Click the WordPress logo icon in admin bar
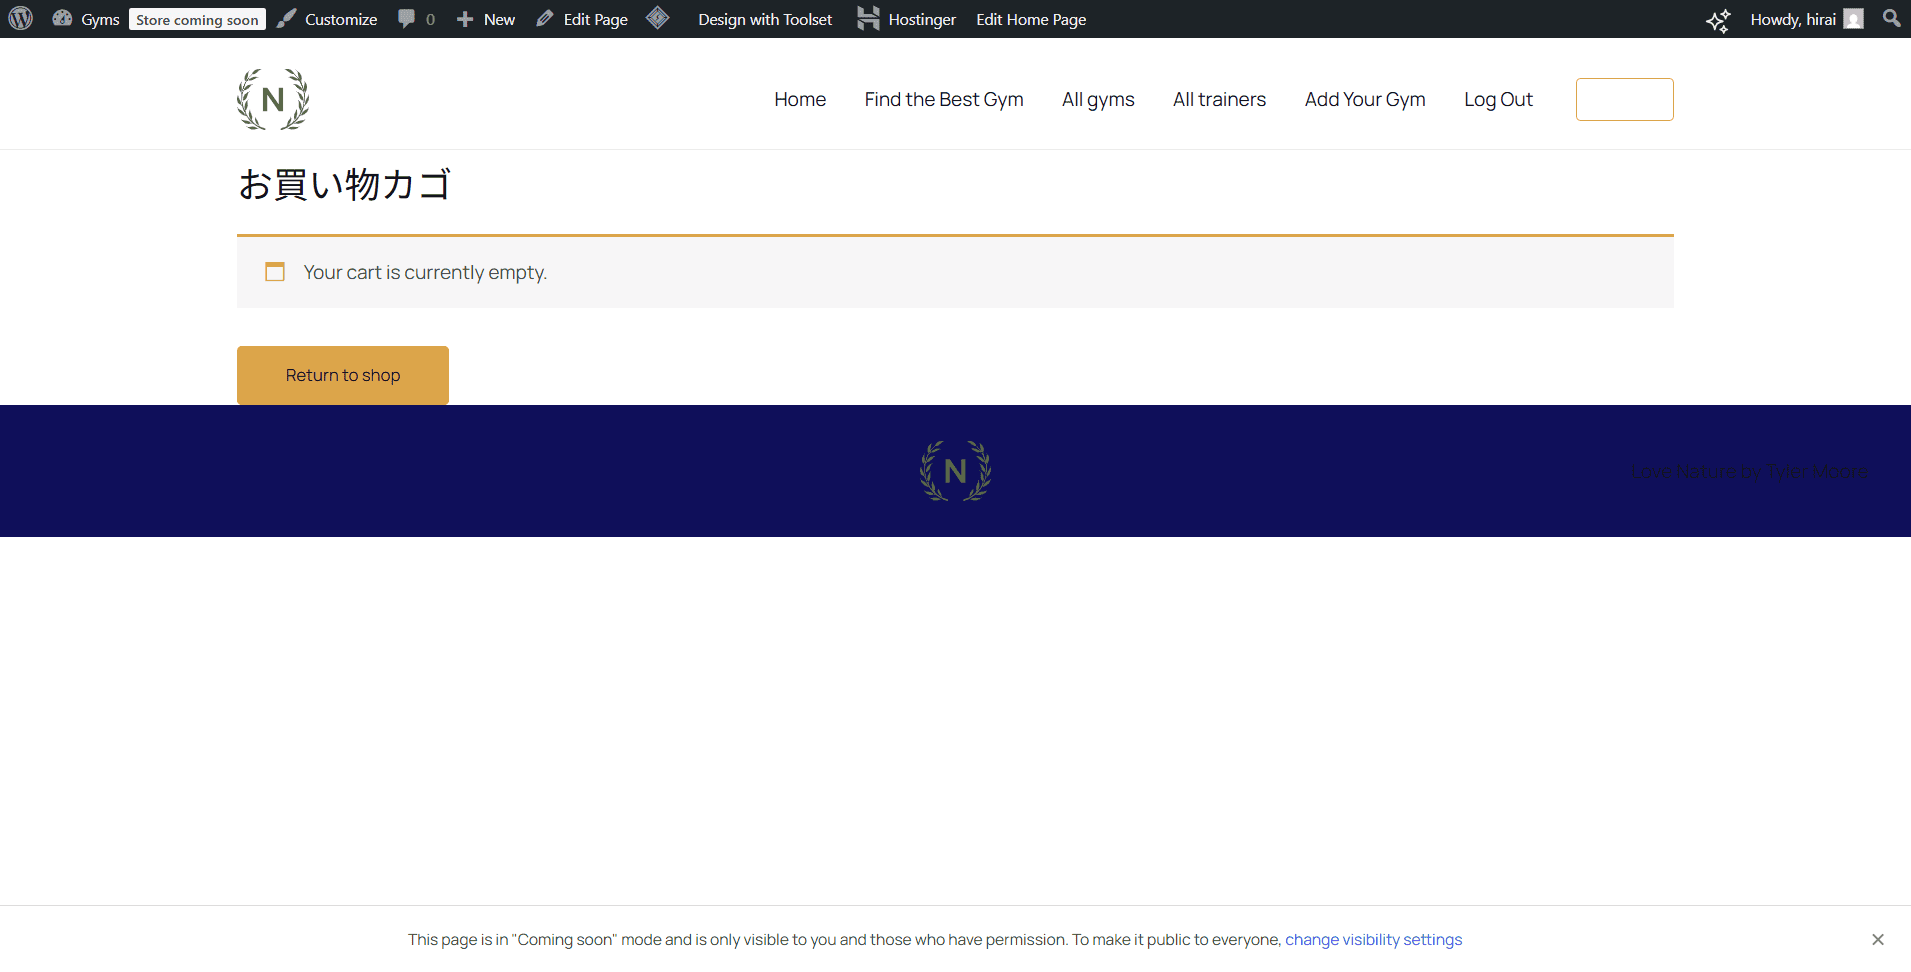The image size is (1911, 972). coord(21,19)
